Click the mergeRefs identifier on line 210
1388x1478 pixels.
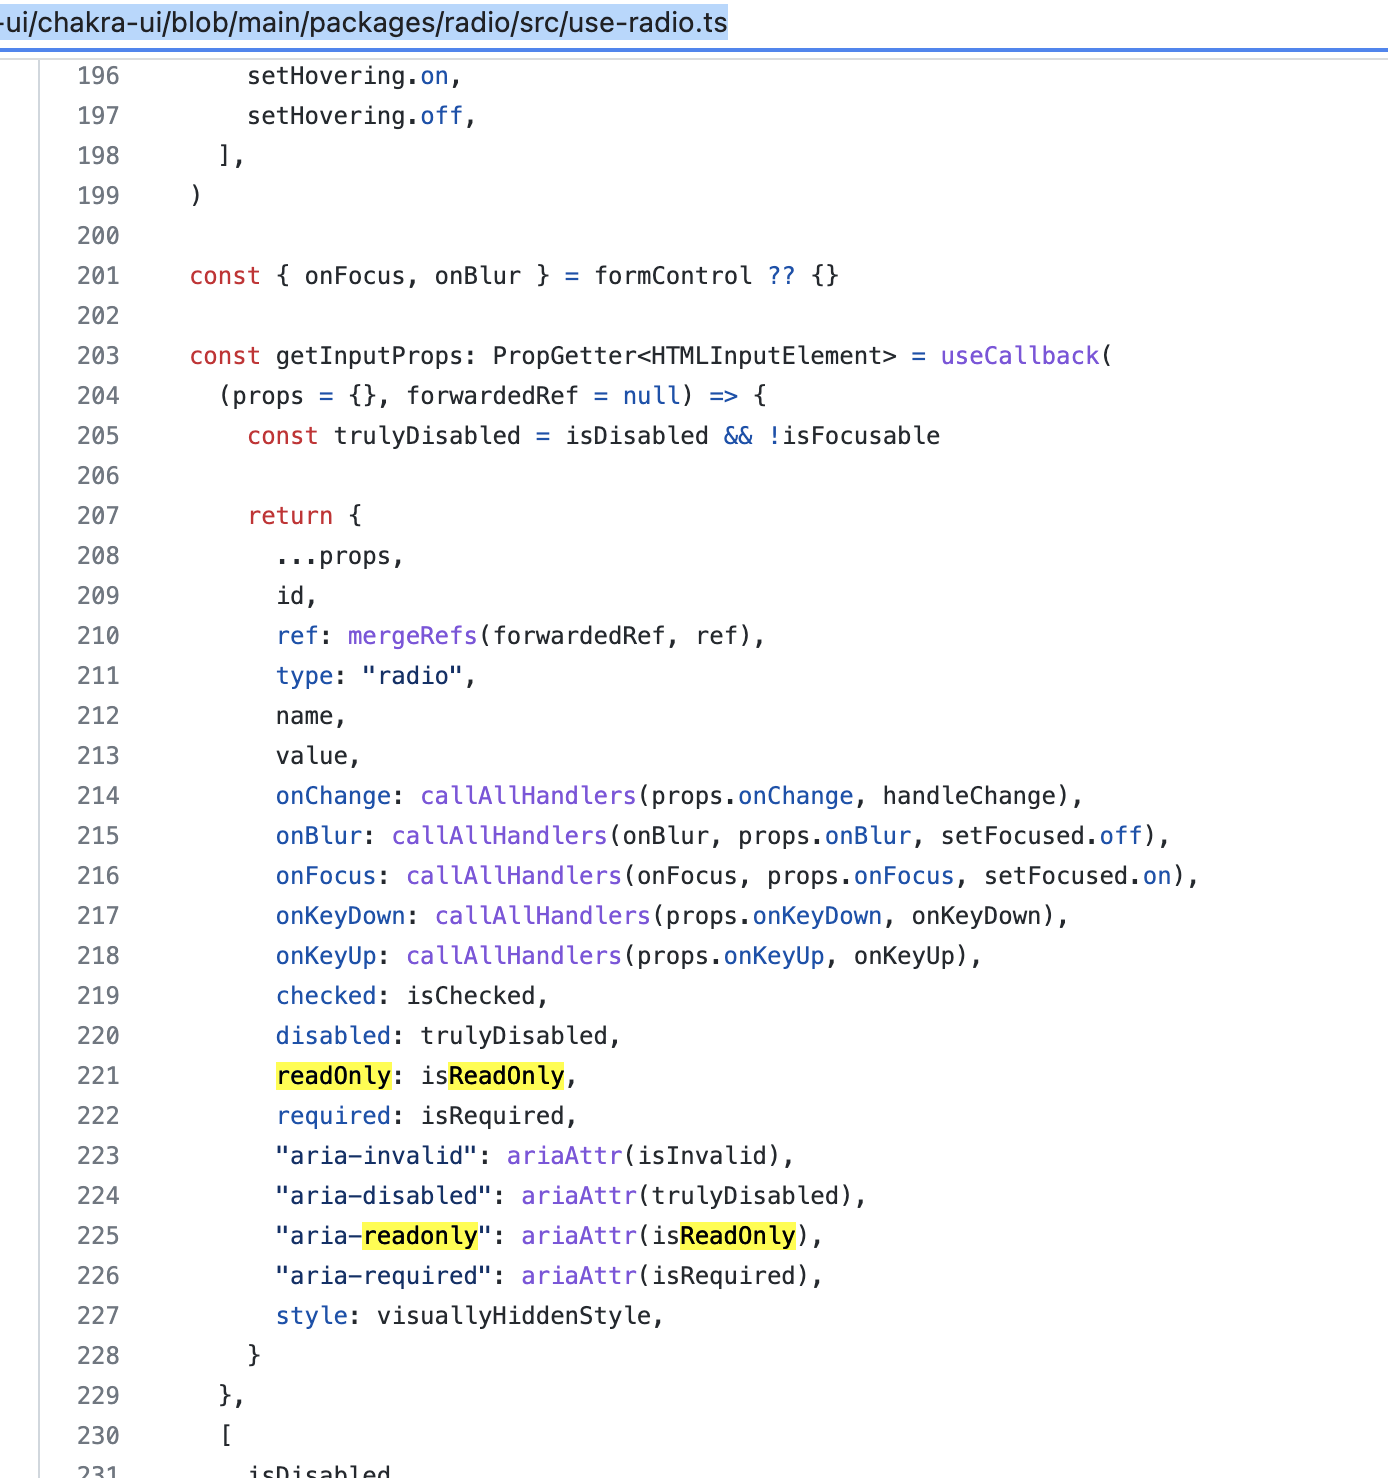(x=411, y=635)
